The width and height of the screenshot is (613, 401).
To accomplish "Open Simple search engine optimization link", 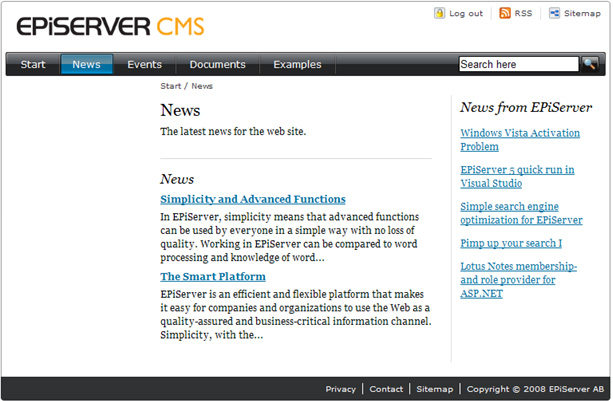I will [x=521, y=213].
